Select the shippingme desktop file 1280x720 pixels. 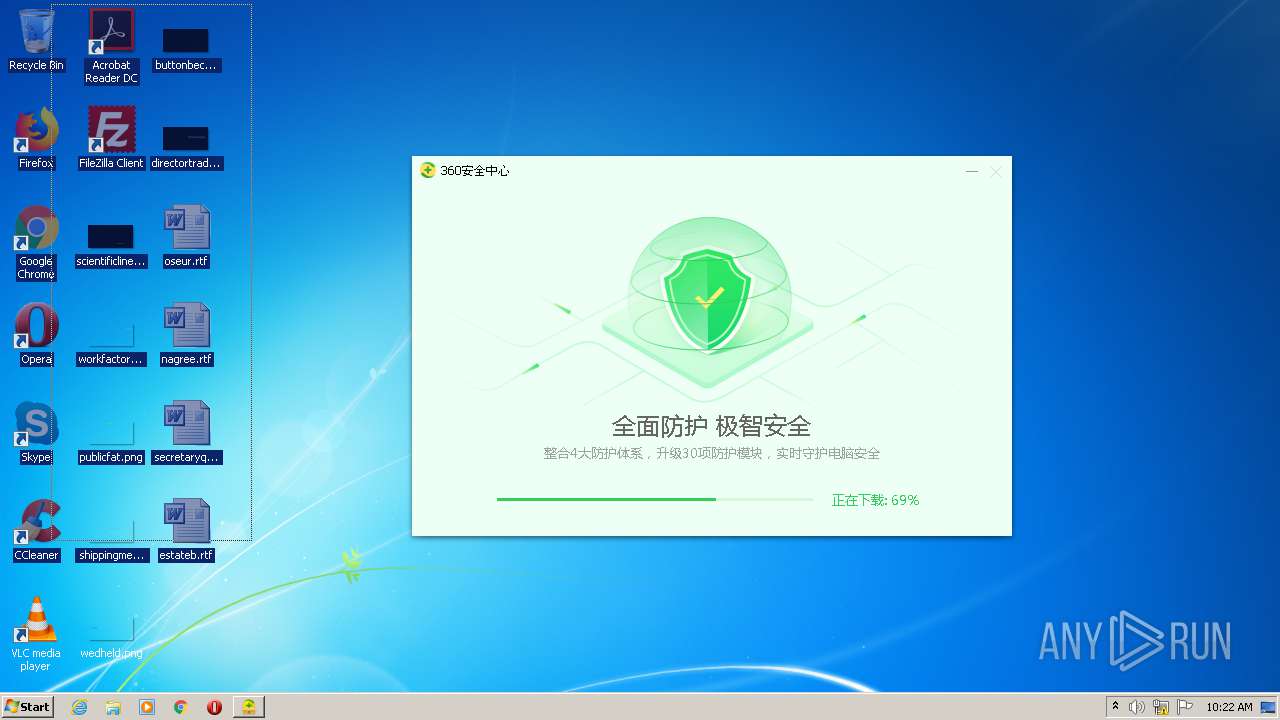[x=111, y=540]
